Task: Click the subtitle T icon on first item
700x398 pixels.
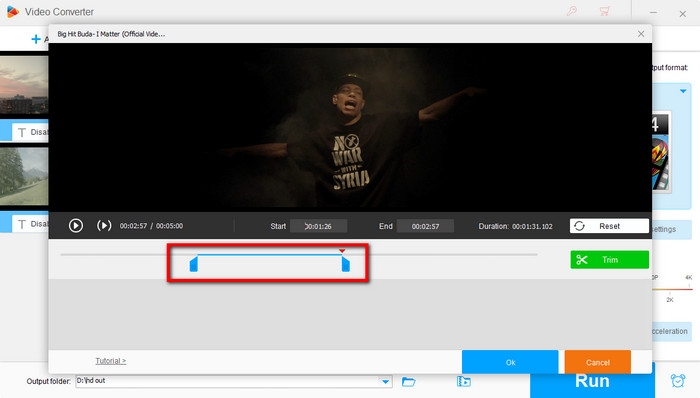Action: [x=21, y=133]
